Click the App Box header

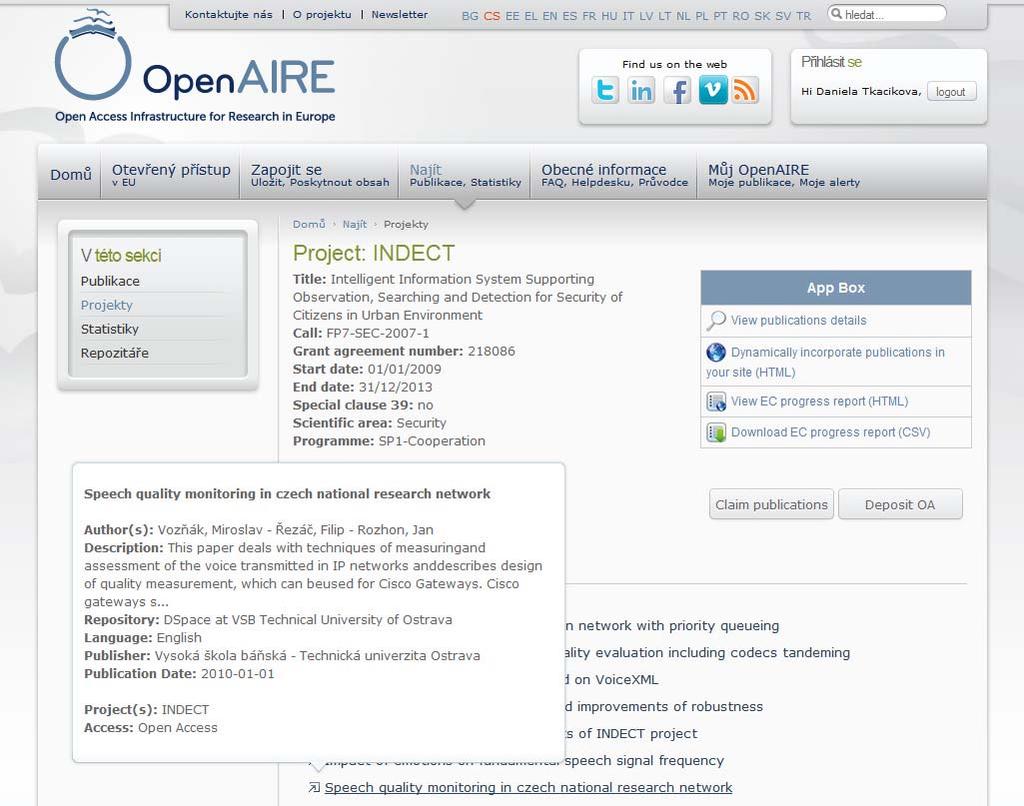(x=836, y=287)
